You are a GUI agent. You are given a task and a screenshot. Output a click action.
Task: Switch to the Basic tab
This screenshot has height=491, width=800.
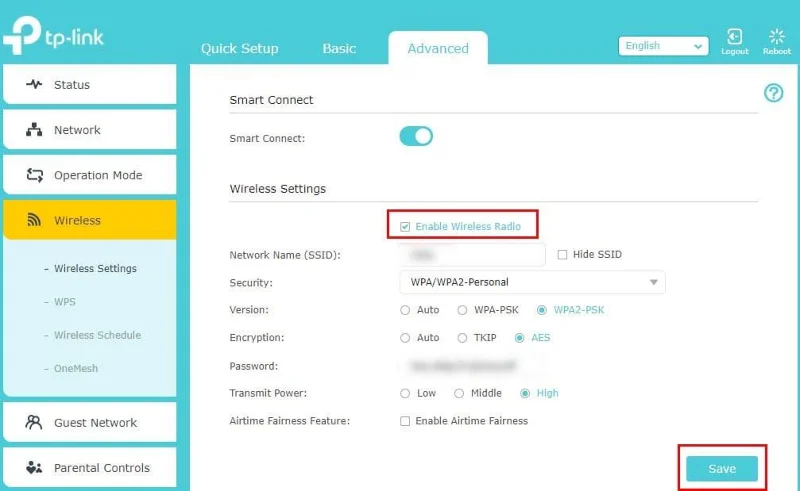click(339, 48)
